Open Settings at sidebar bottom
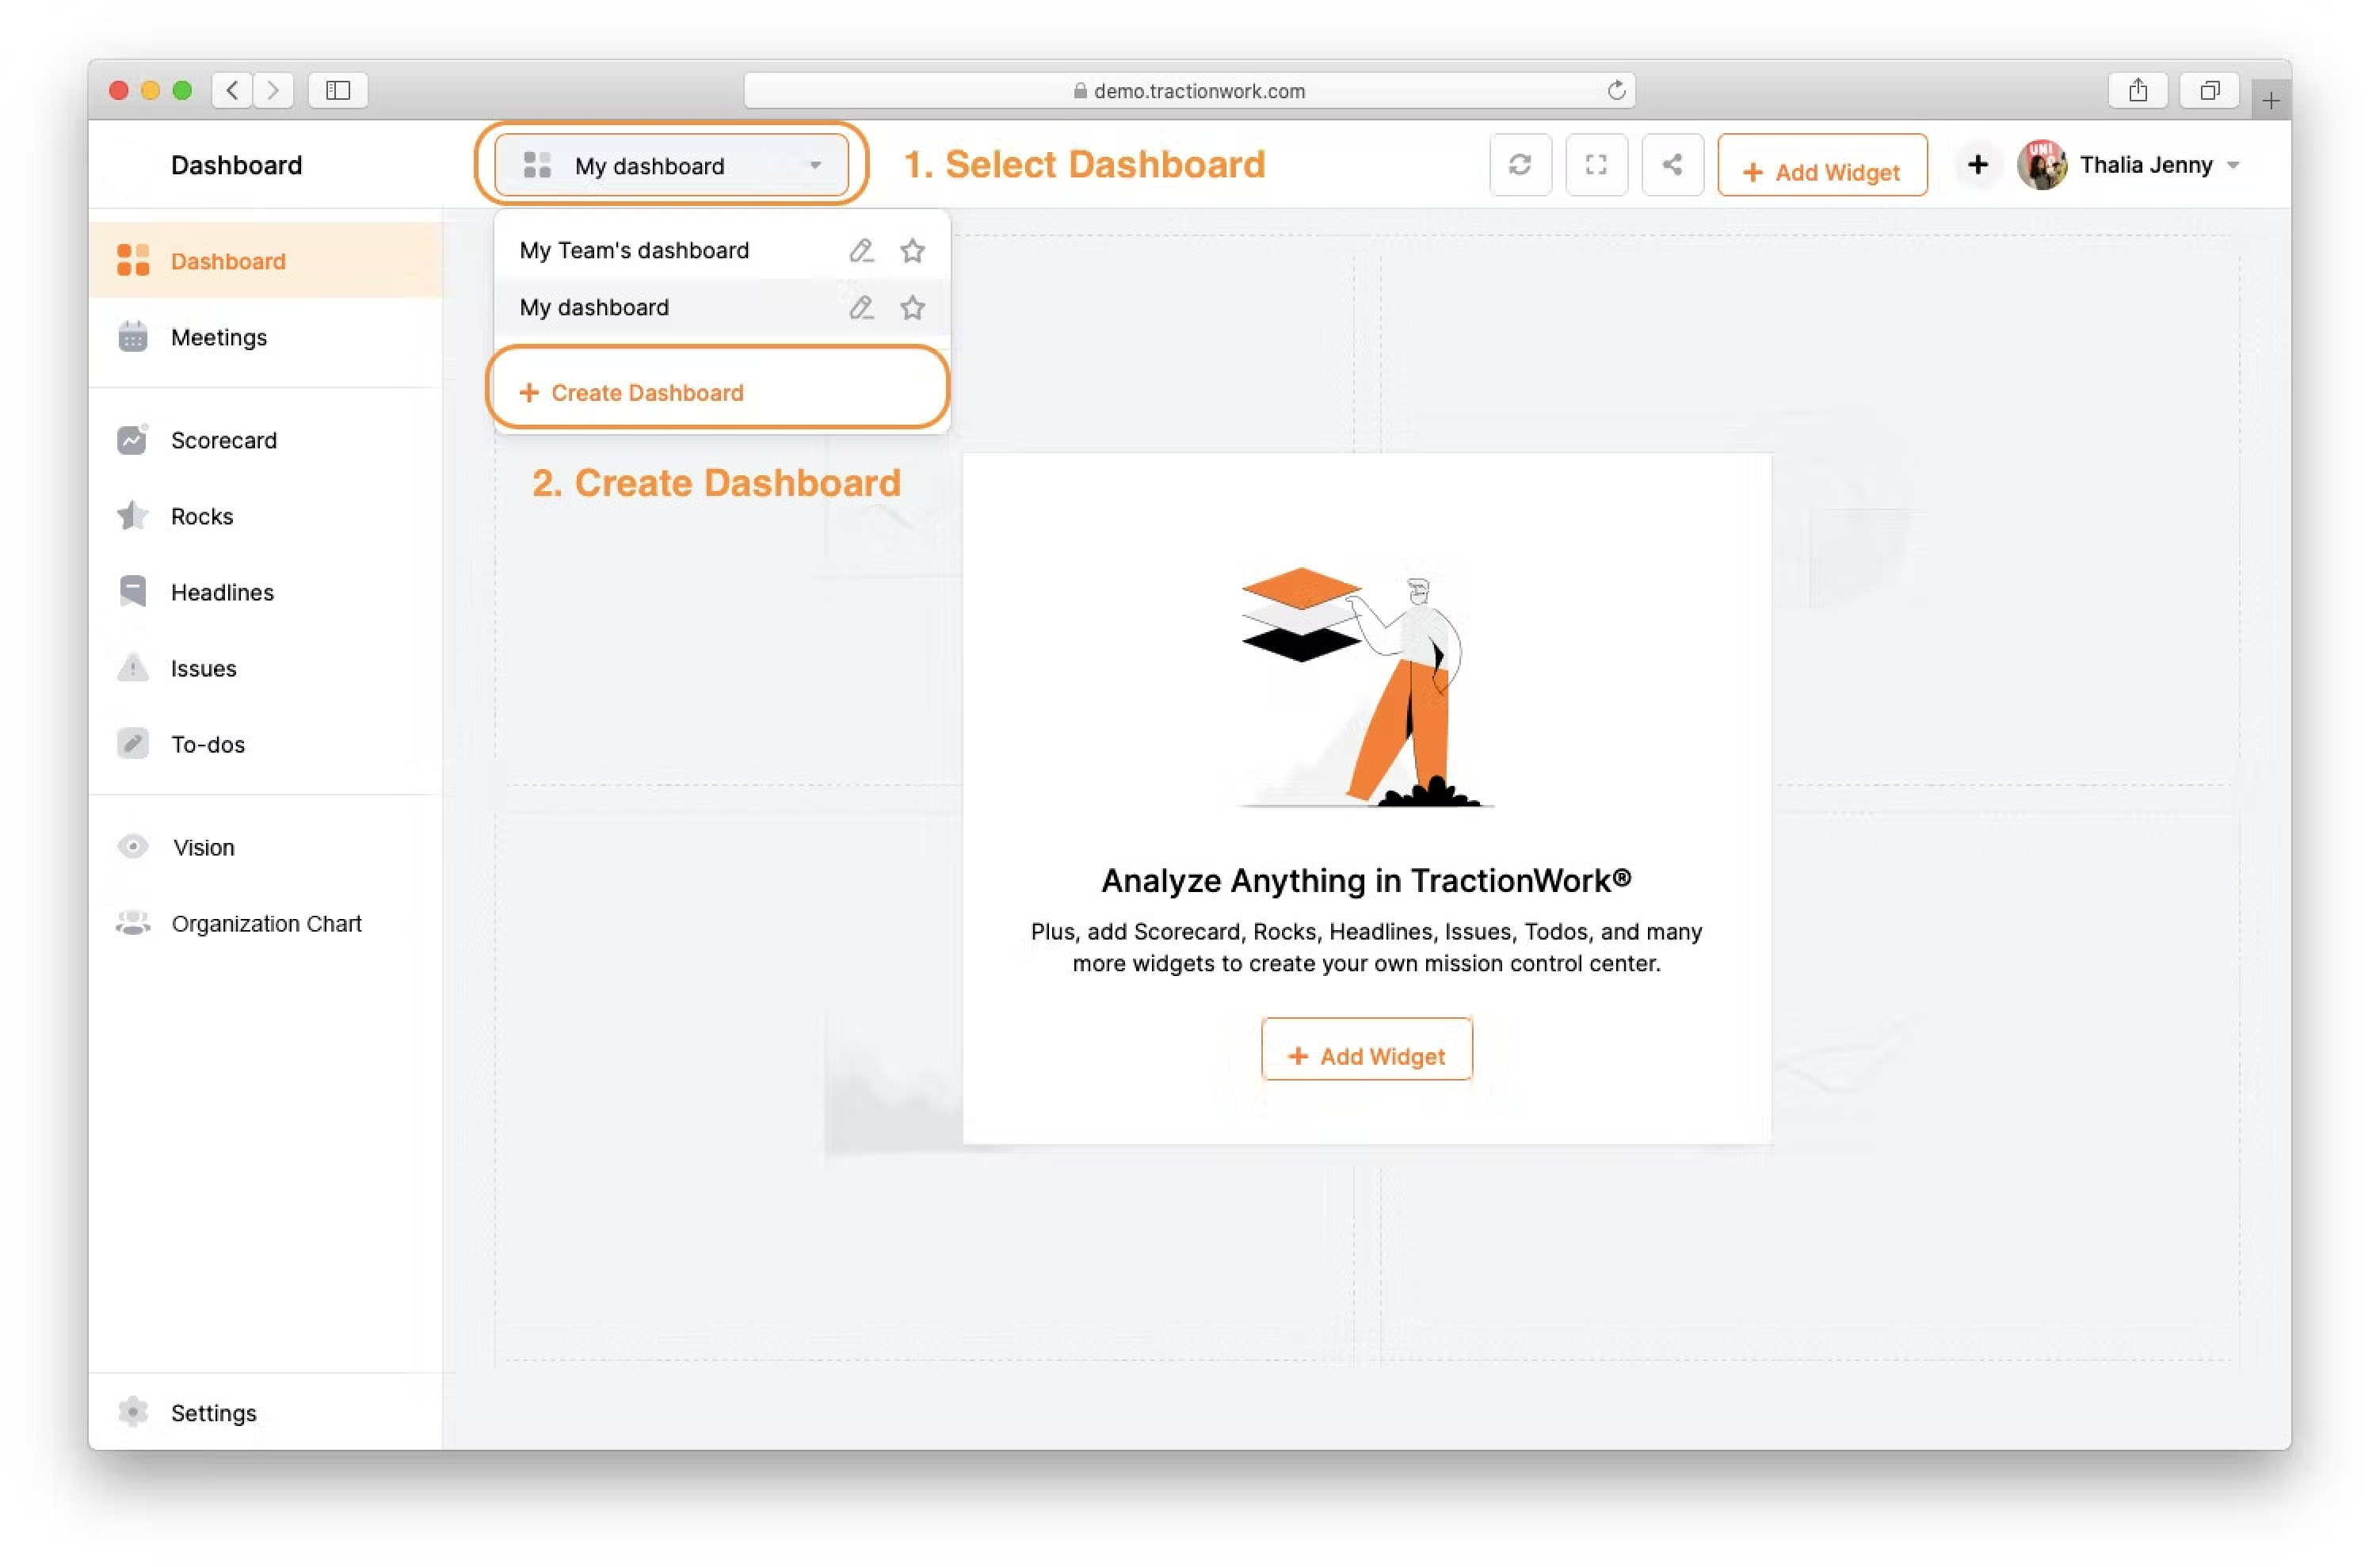The height and width of the screenshot is (1567, 2380). click(x=213, y=1412)
